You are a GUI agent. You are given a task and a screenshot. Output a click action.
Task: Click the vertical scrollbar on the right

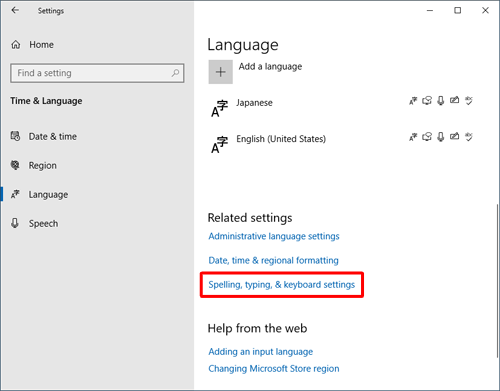coord(497,280)
